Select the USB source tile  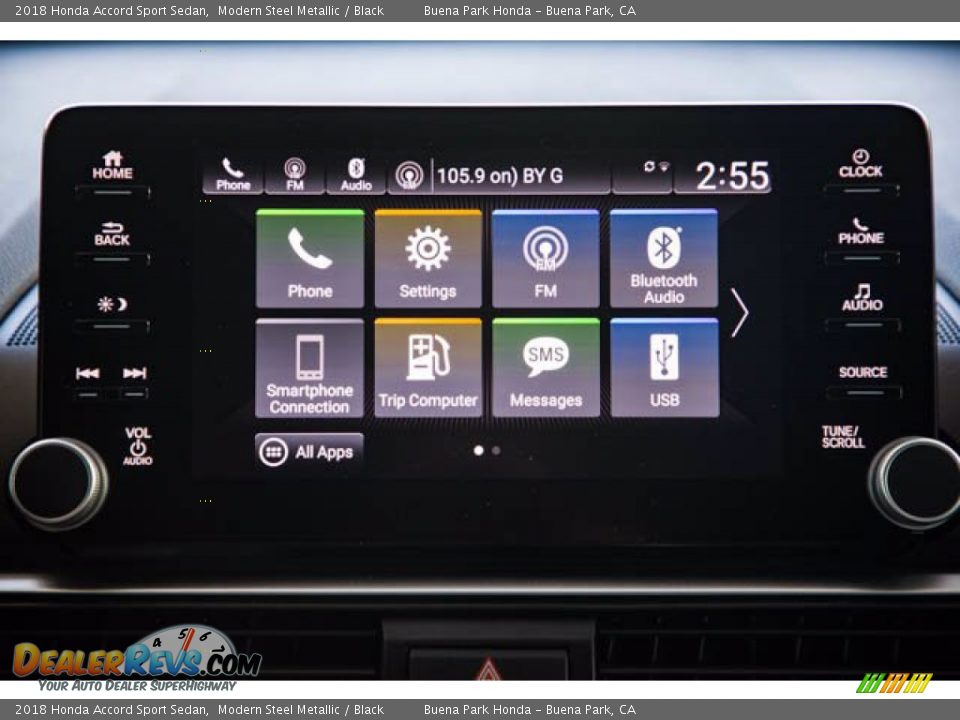click(664, 368)
